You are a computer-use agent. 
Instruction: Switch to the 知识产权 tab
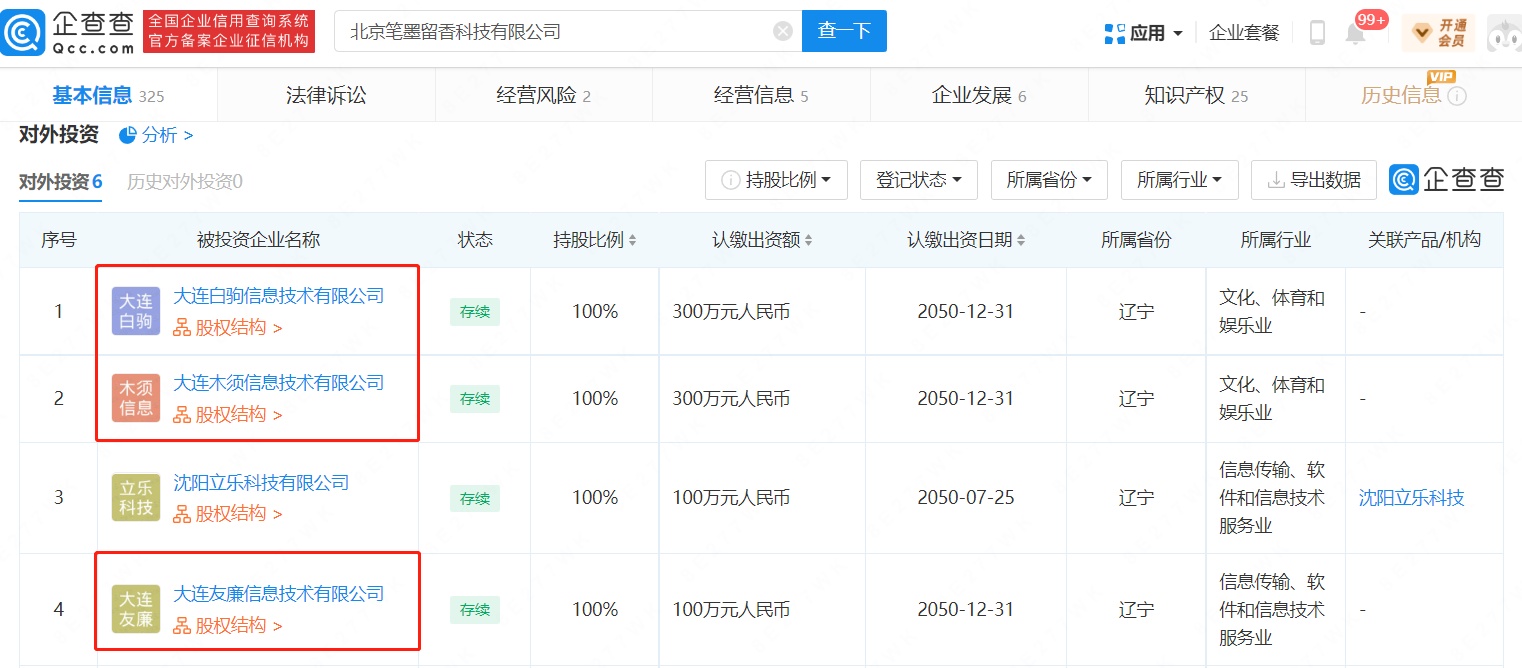(x=1195, y=96)
